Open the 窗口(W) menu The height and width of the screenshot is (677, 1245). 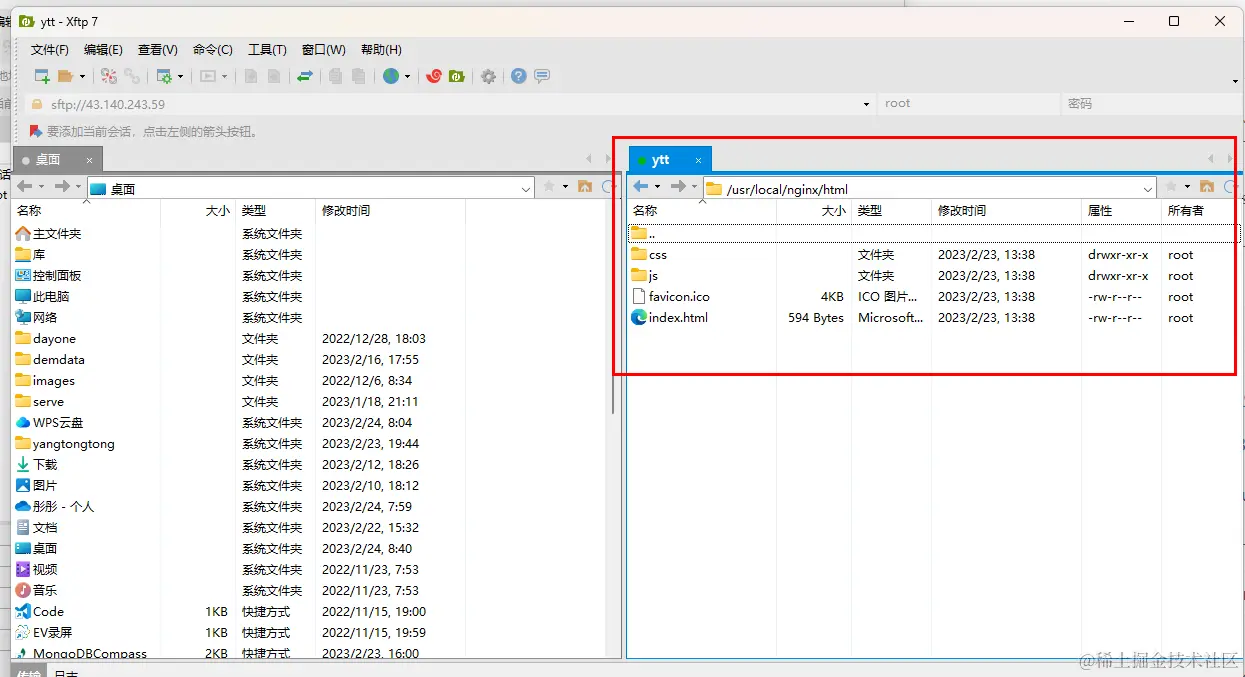(x=324, y=49)
